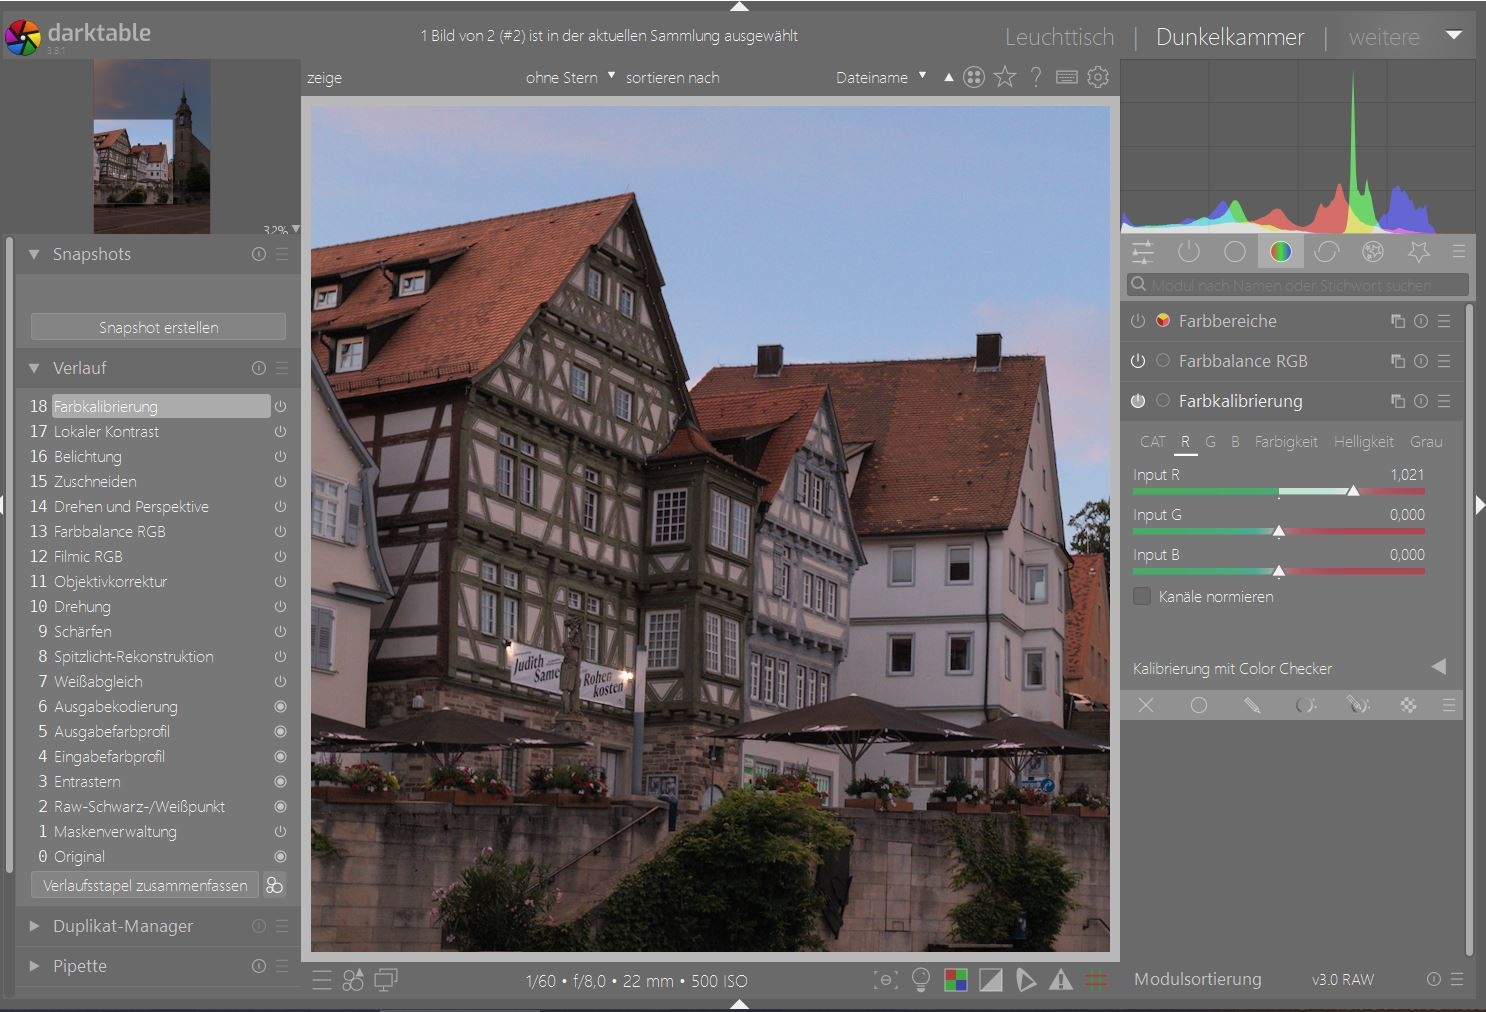Viewport: 1486px width, 1012px height.
Task: Disable the Farbkalibrierung module power button
Action: click(1138, 401)
